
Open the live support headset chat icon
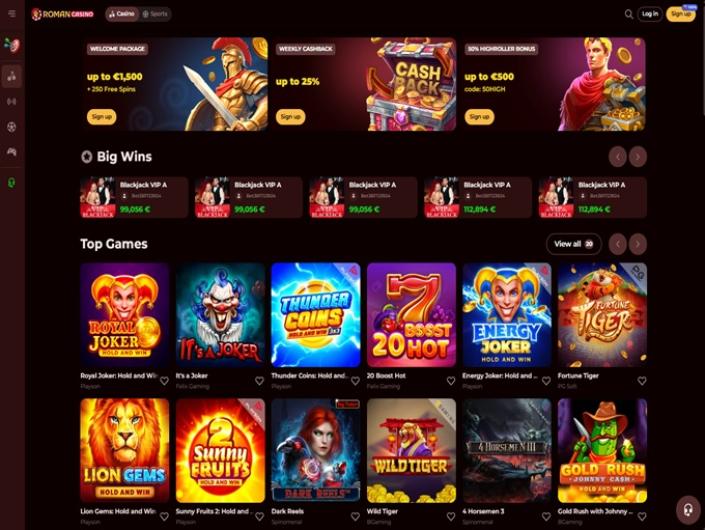pos(688,510)
